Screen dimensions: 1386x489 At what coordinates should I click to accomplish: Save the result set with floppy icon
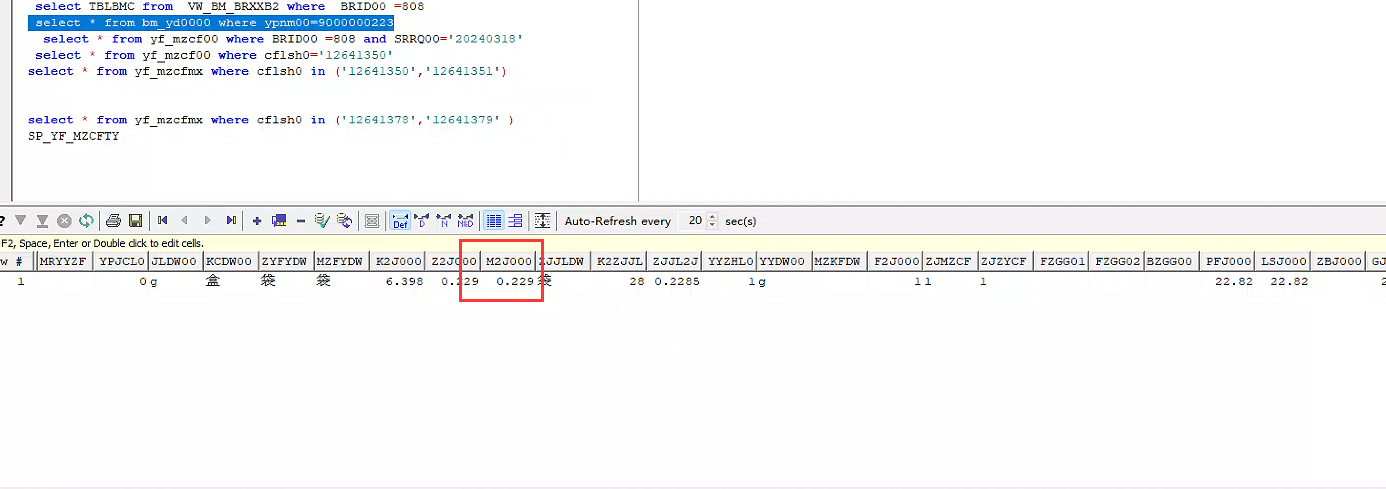135,220
